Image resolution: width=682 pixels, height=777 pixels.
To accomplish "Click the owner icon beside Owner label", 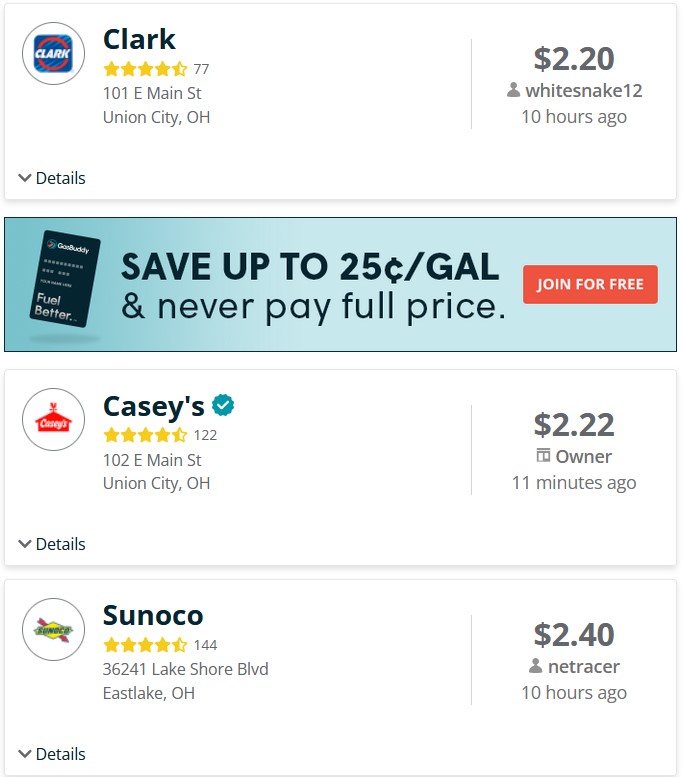I will click(543, 456).
